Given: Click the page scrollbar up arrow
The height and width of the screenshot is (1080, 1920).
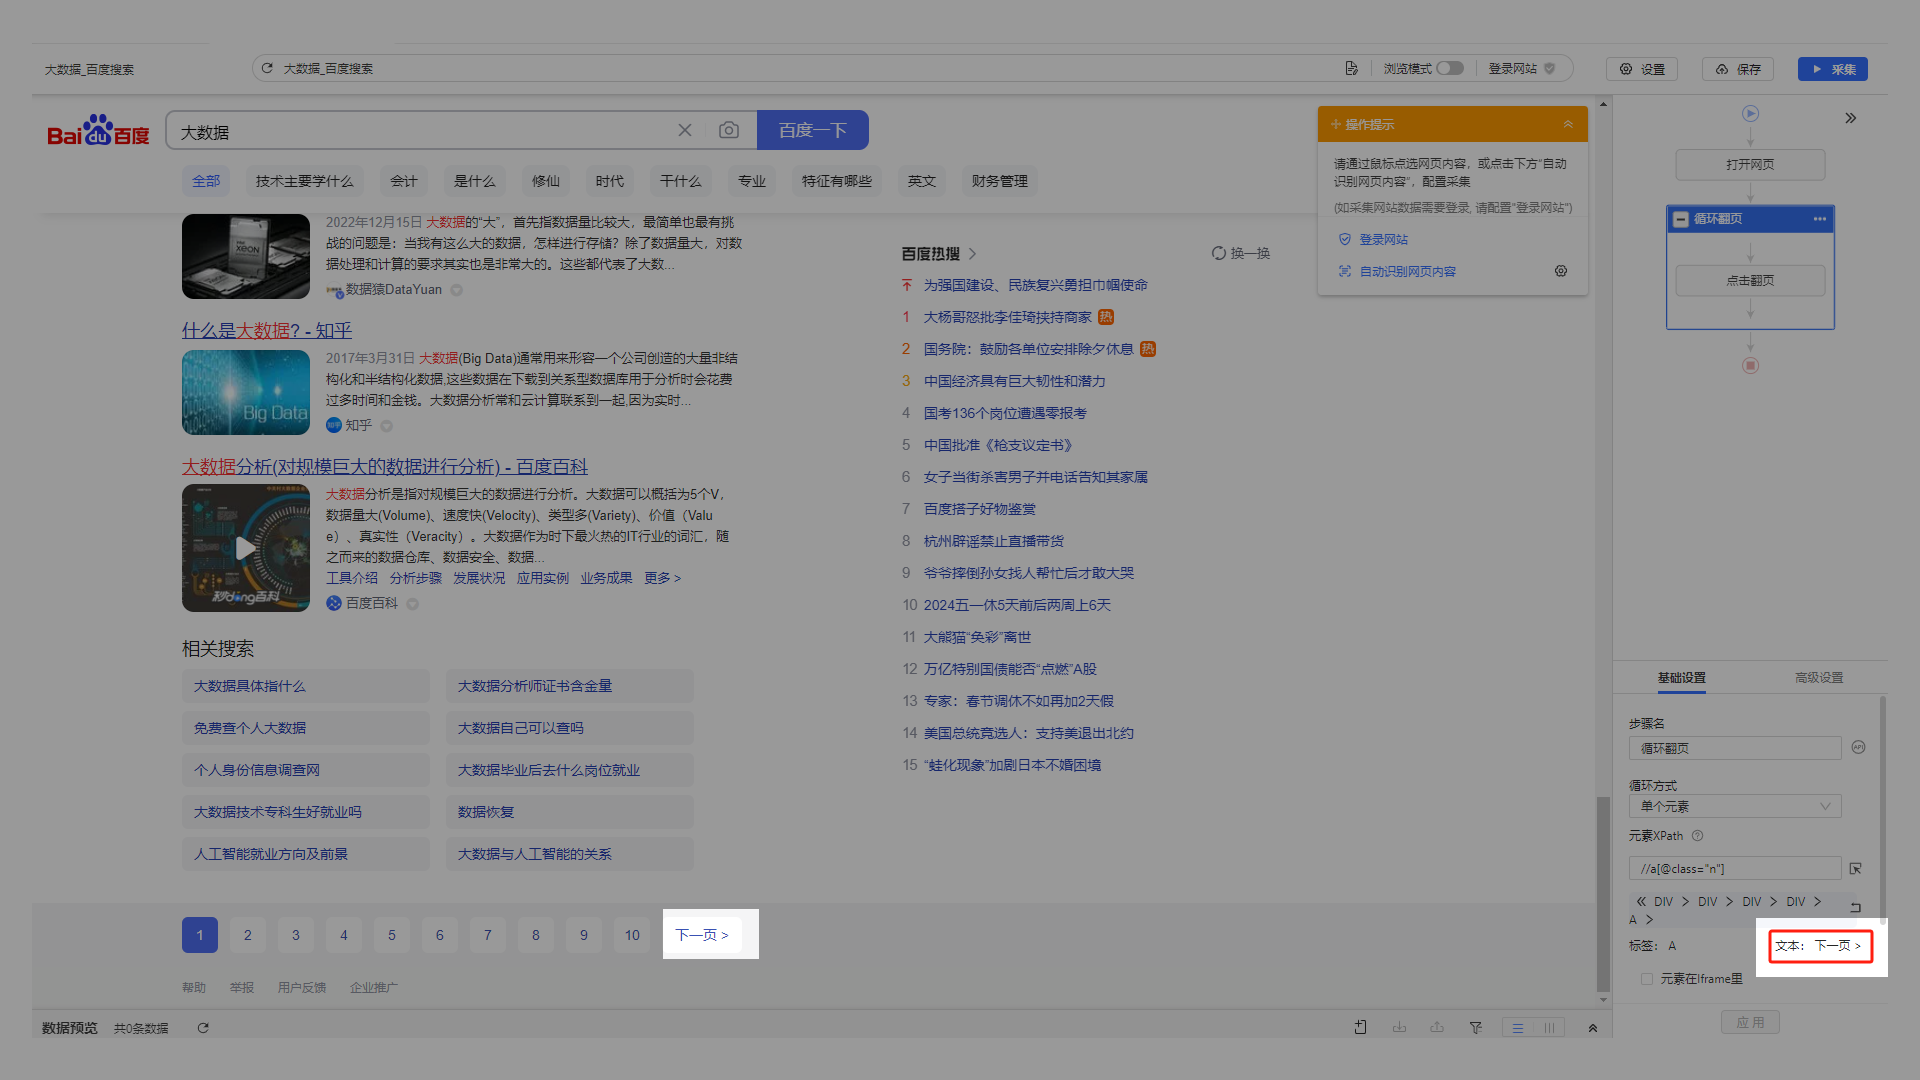Looking at the screenshot, I should coord(1603,104).
